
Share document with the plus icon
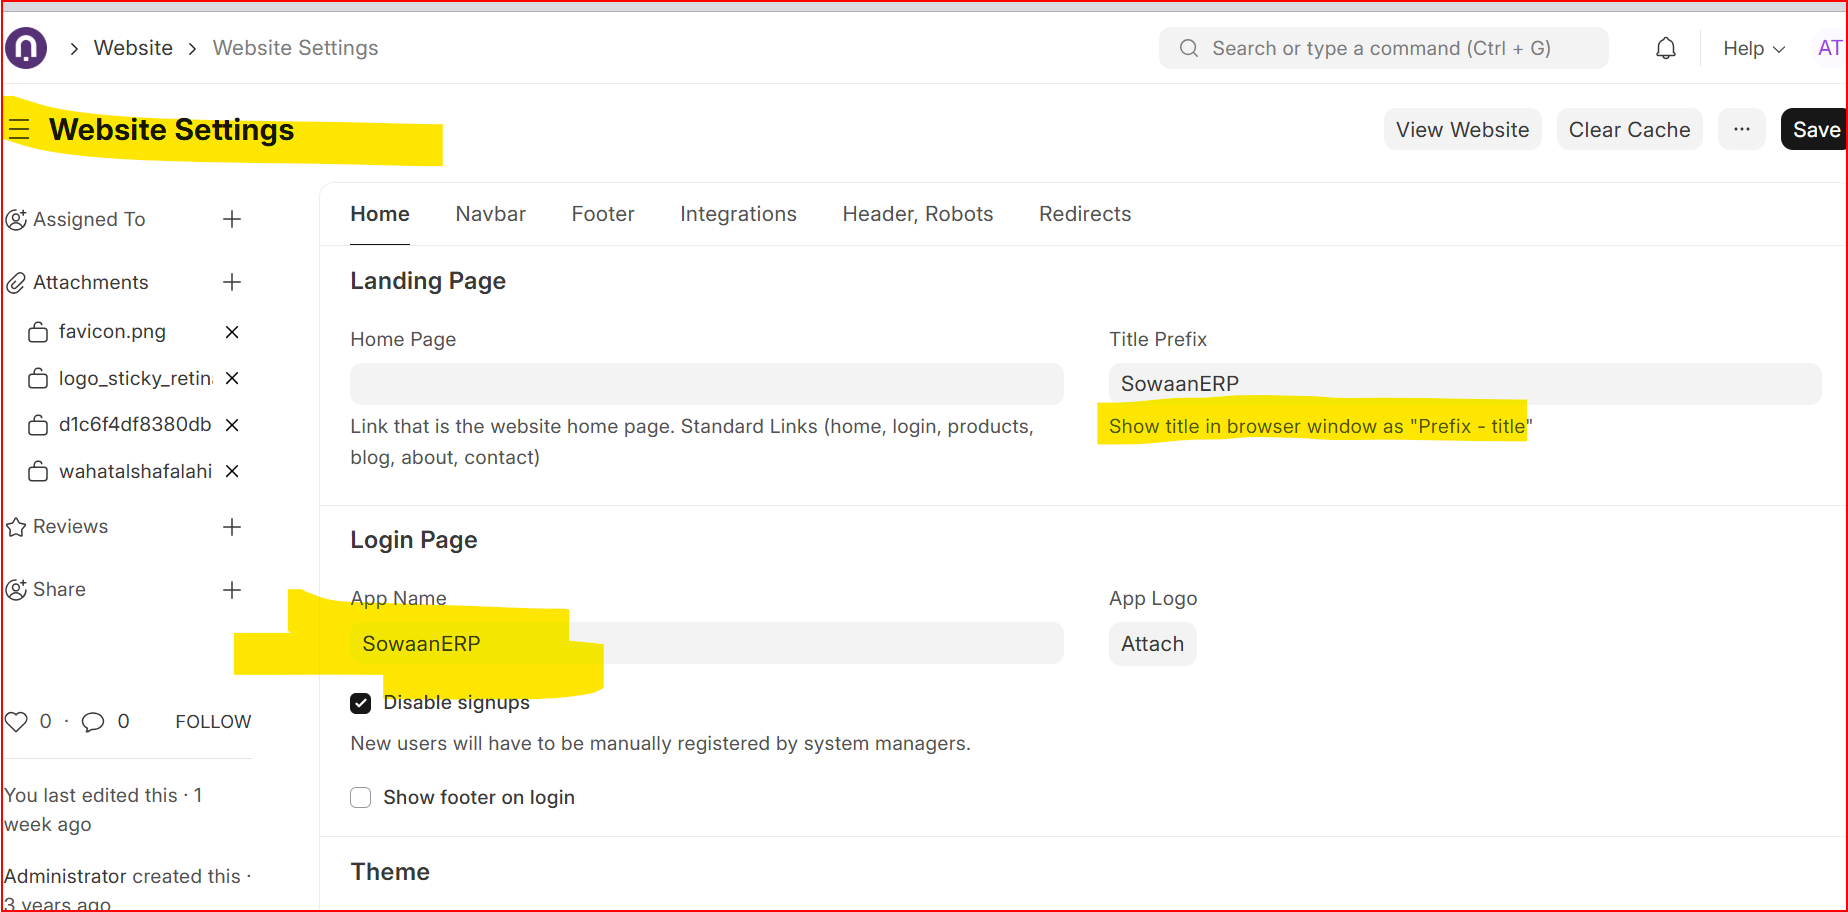coord(232,590)
